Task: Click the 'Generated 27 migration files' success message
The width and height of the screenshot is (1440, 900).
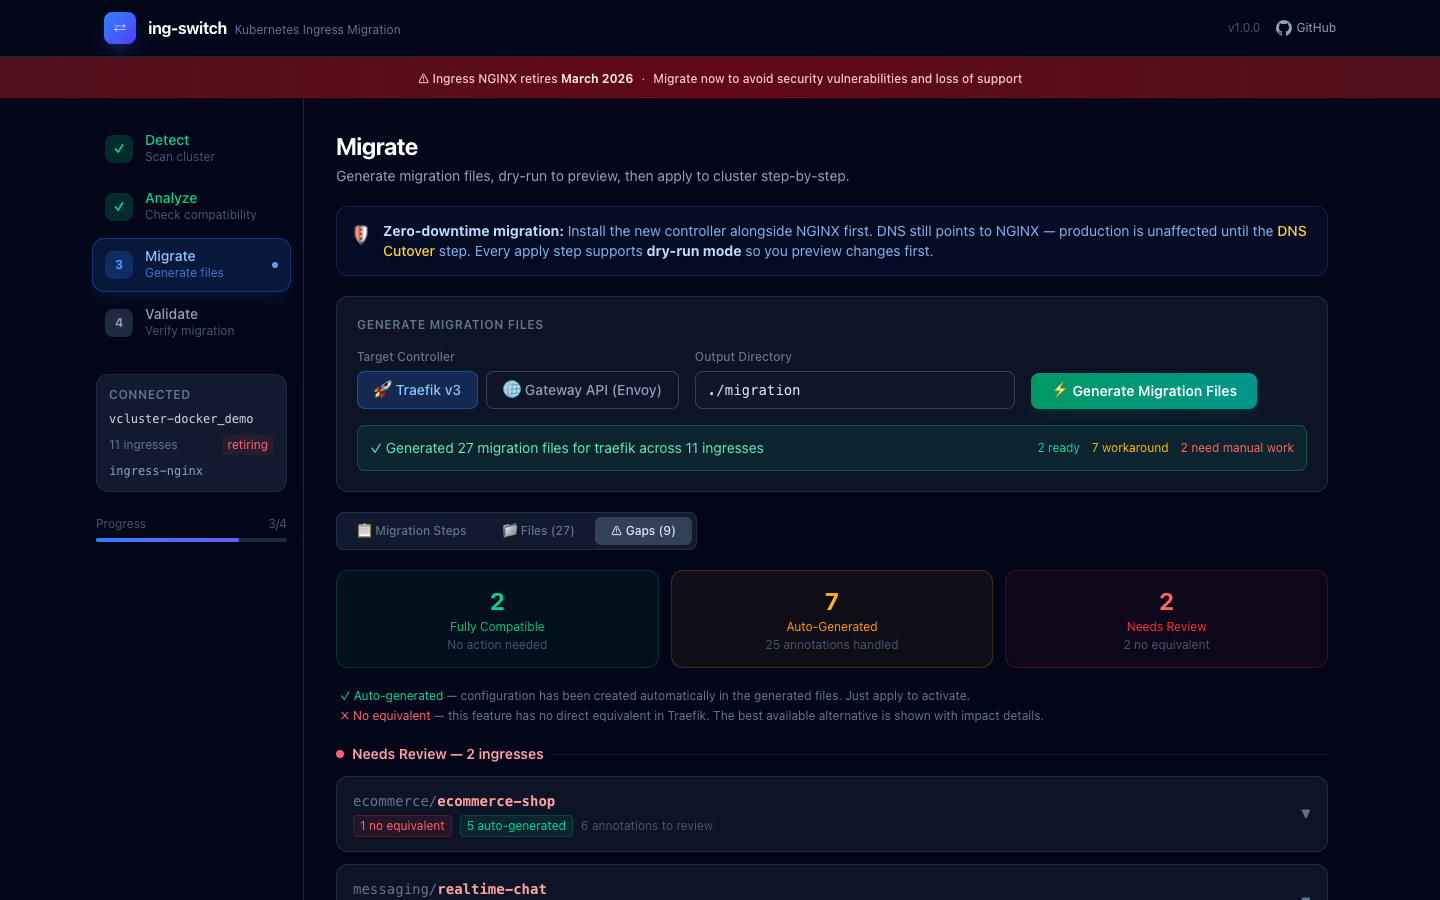Action: tap(567, 448)
